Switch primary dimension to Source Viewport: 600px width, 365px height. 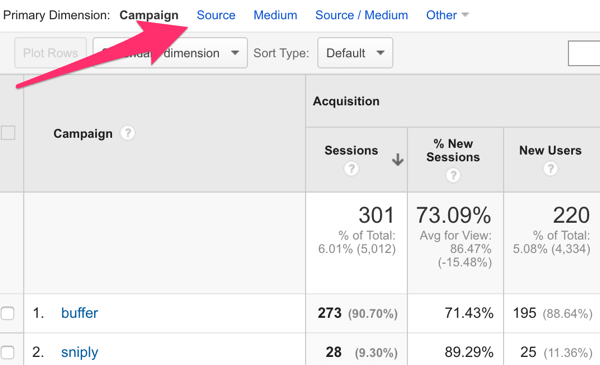(216, 15)
